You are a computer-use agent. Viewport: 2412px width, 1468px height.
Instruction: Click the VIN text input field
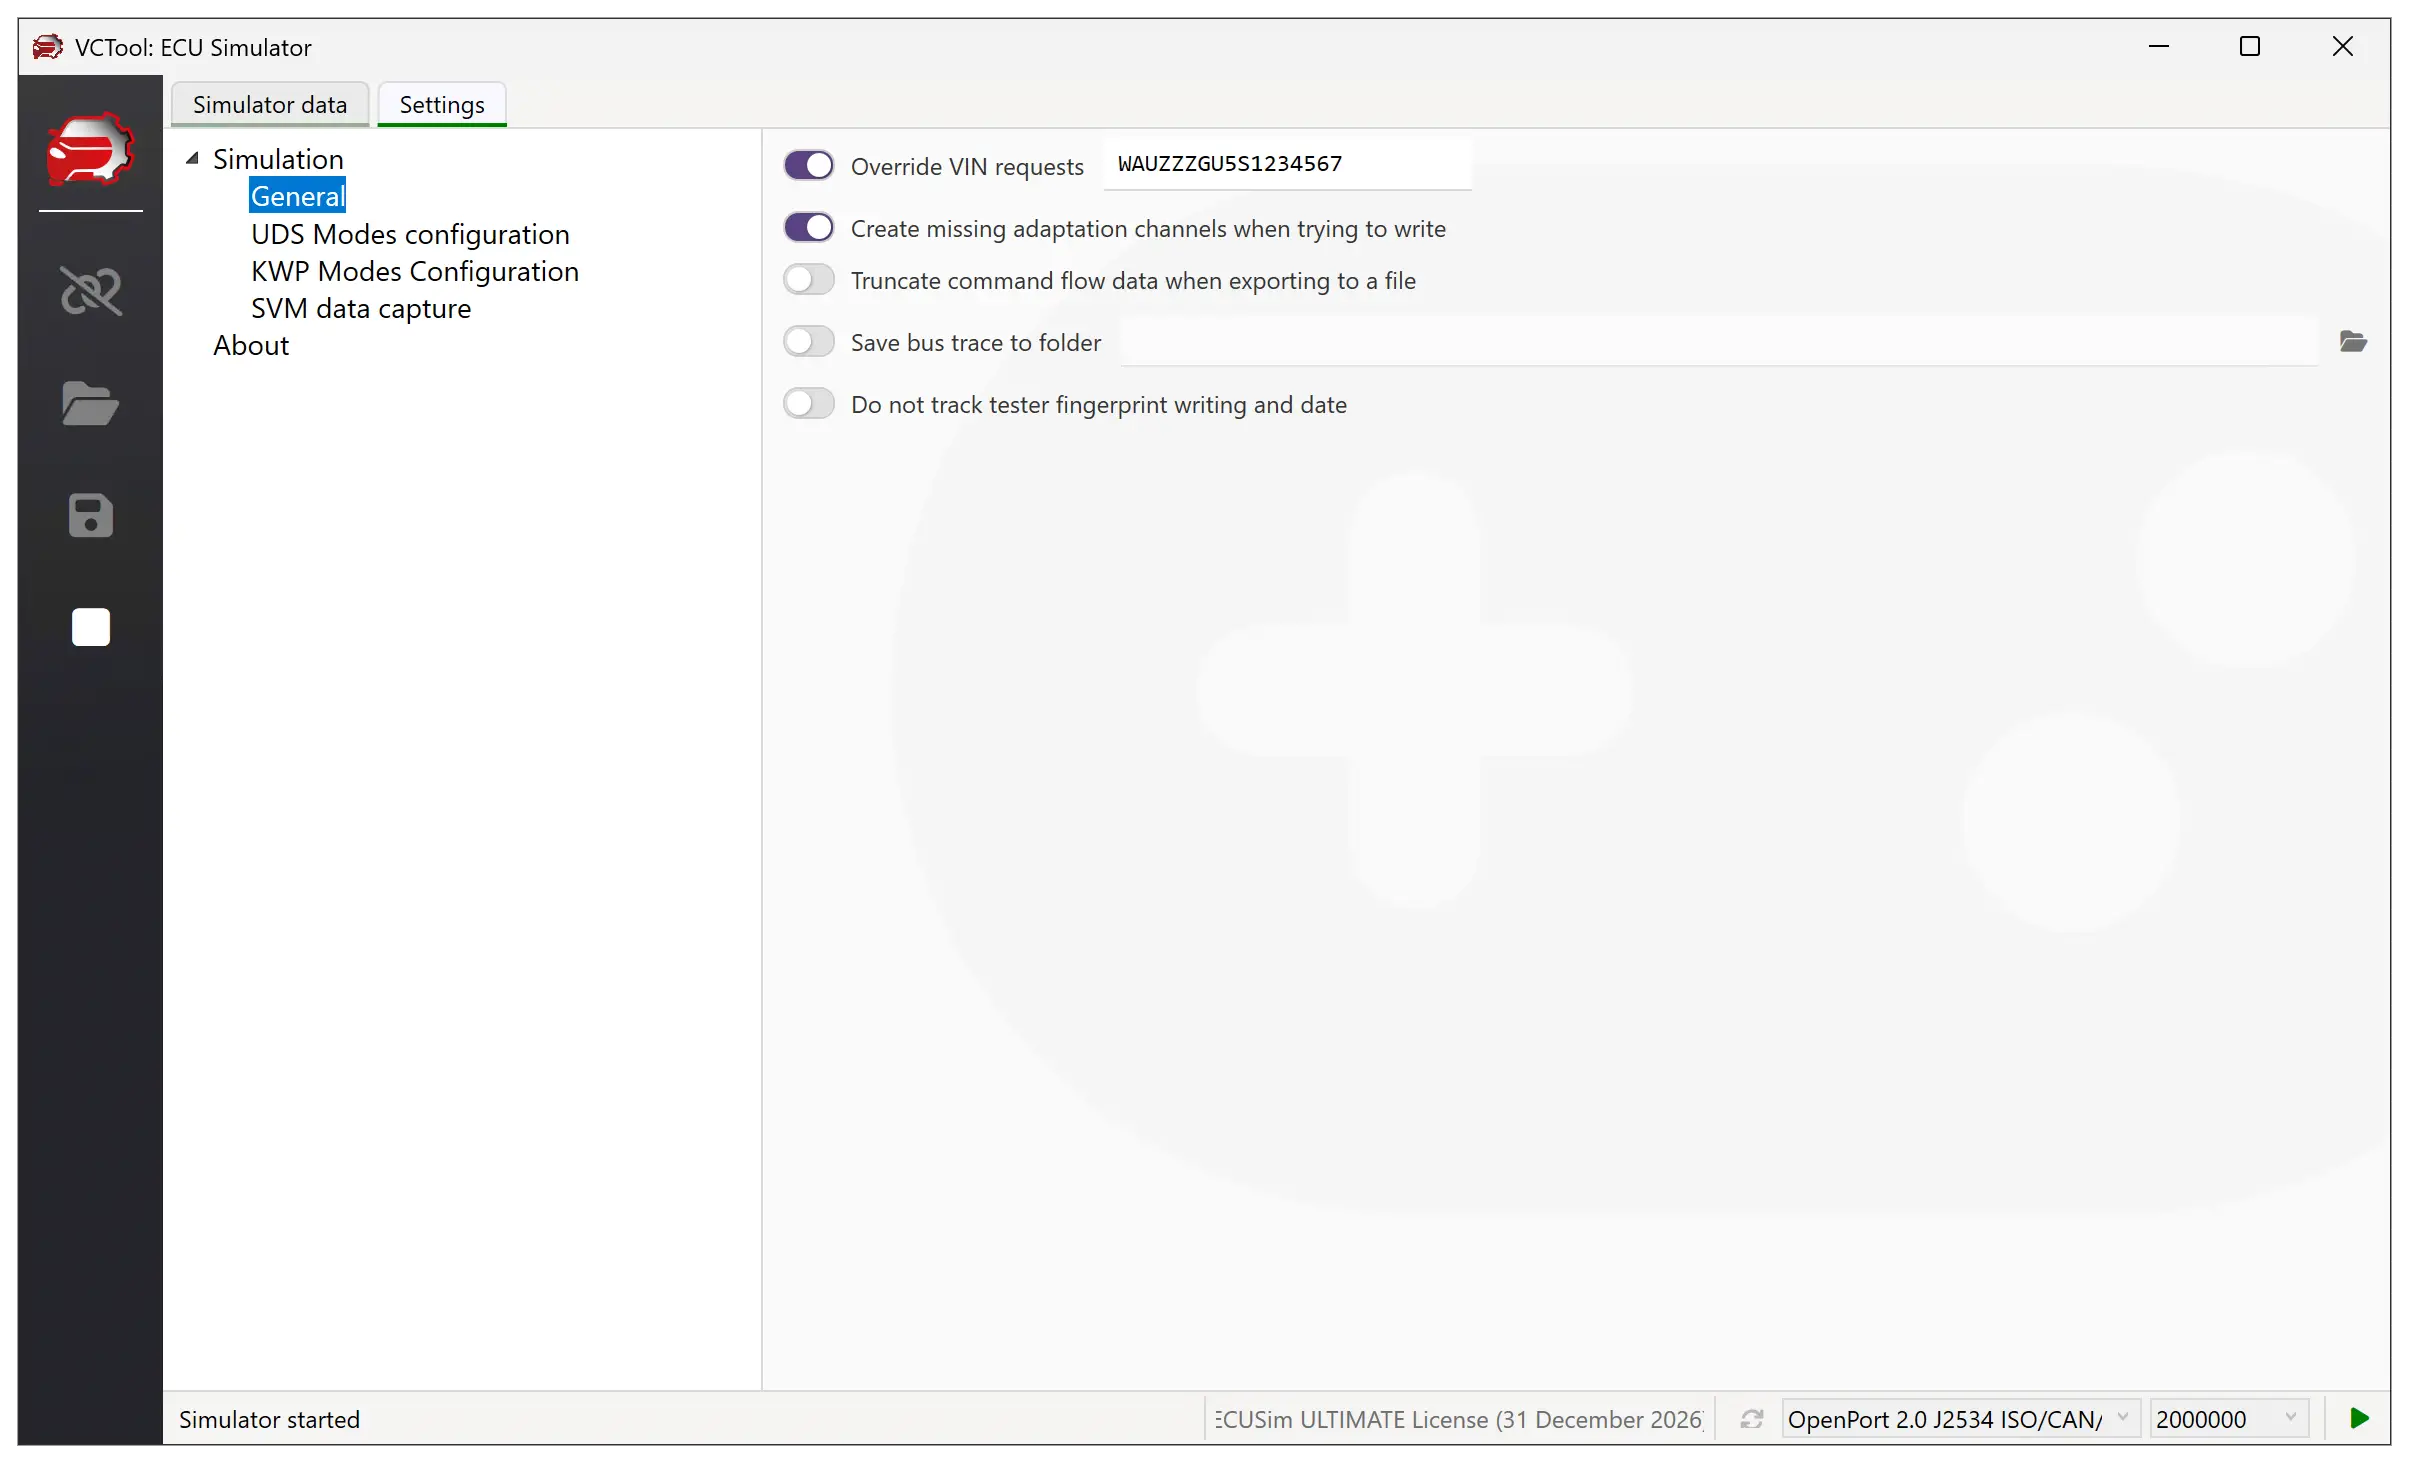point(1286,164)
